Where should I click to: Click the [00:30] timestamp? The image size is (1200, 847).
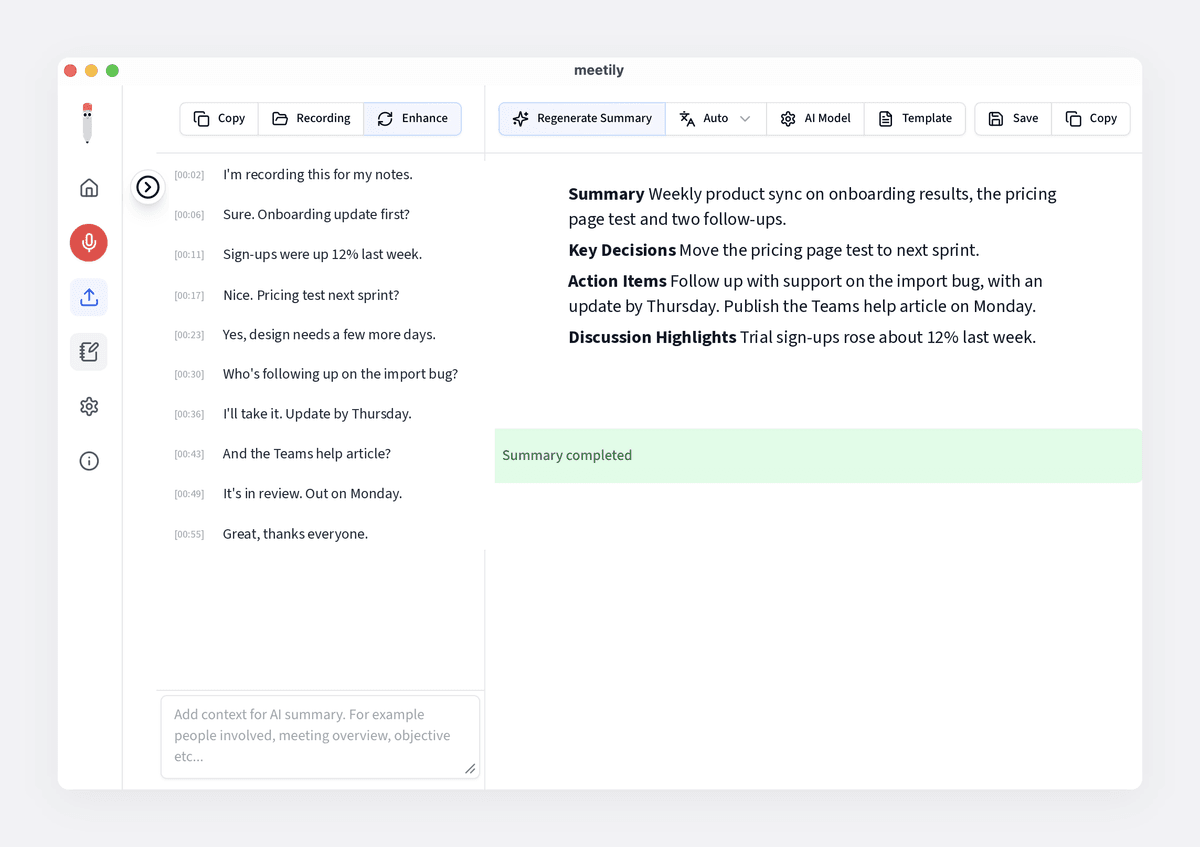click(x=189, y=374)
